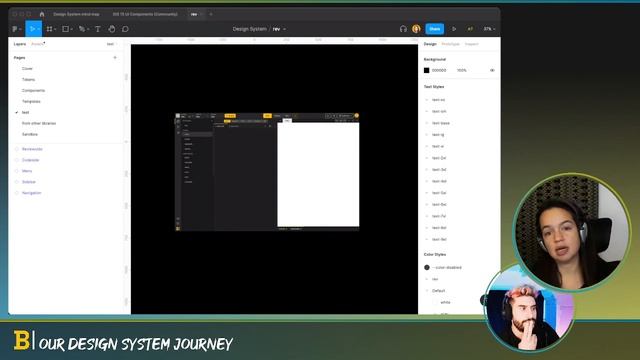Expand the text-base style group
The width and height of the screenshot is (640, 360).
[x=427, y=123]
